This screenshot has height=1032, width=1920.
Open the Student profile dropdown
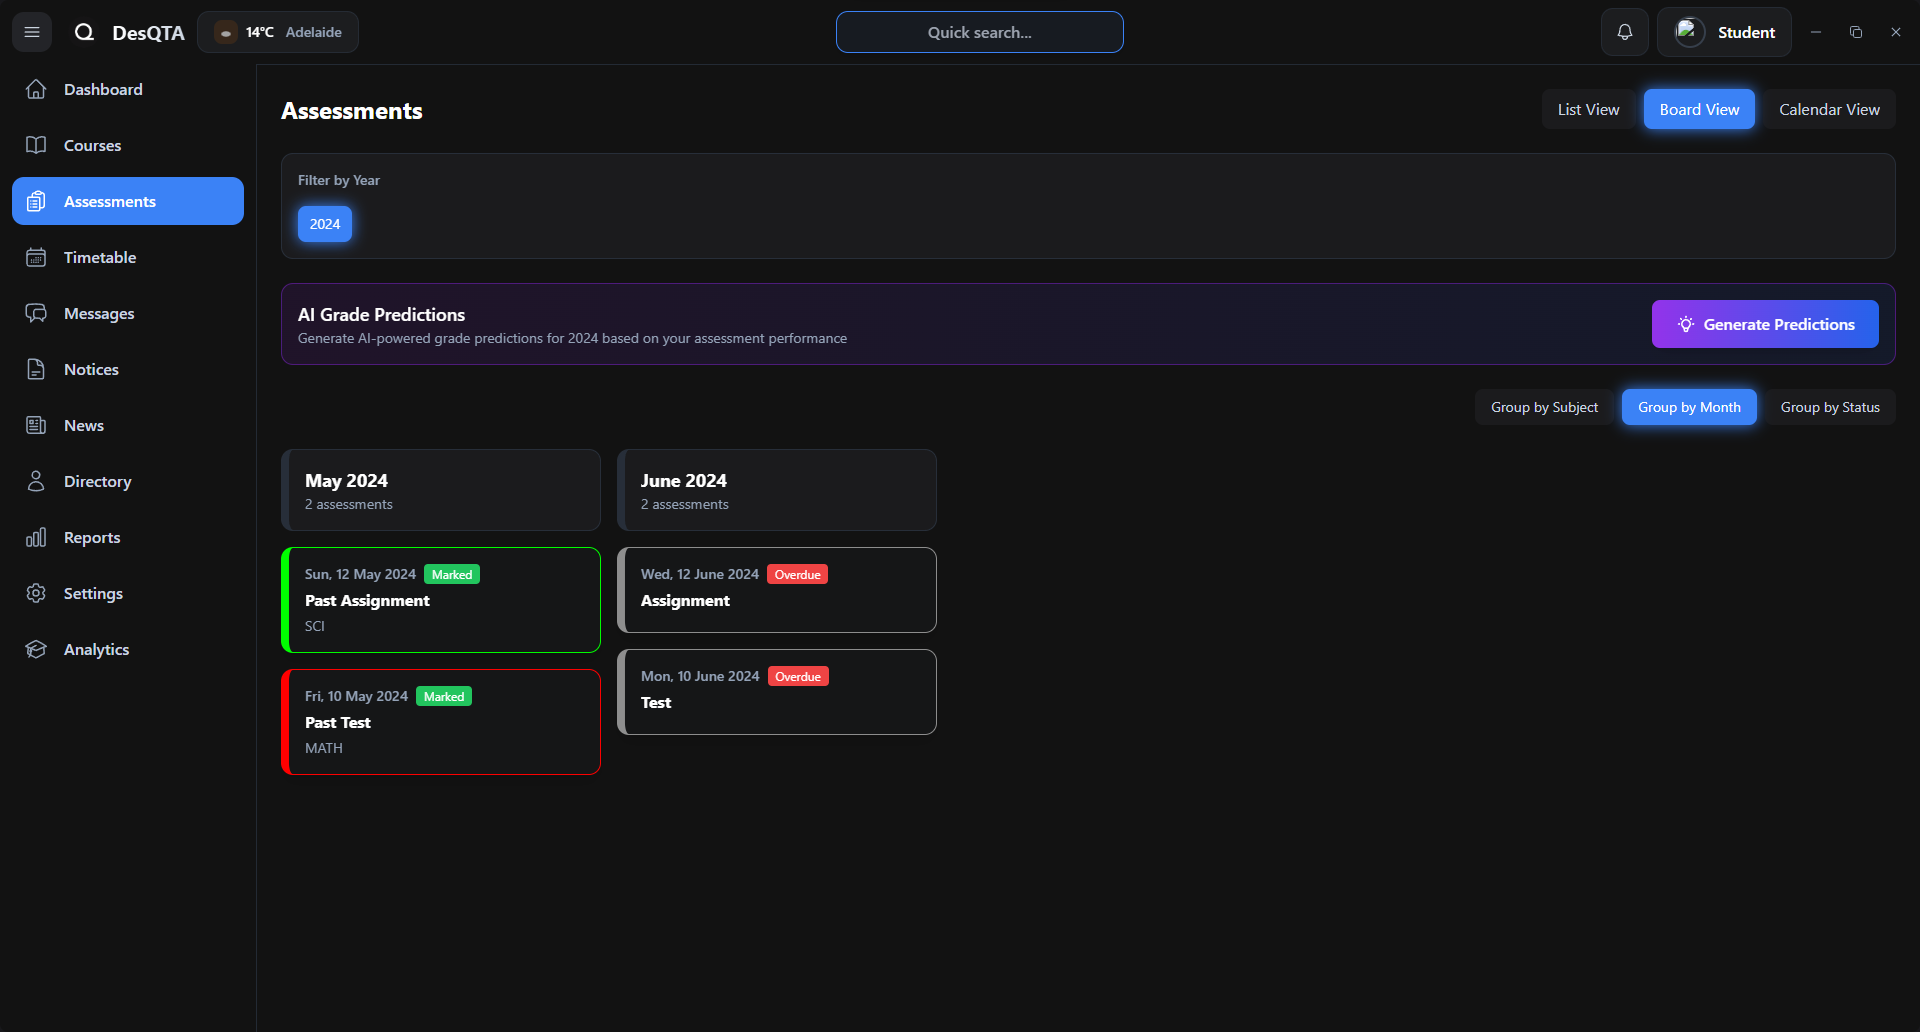(1724, 32)
